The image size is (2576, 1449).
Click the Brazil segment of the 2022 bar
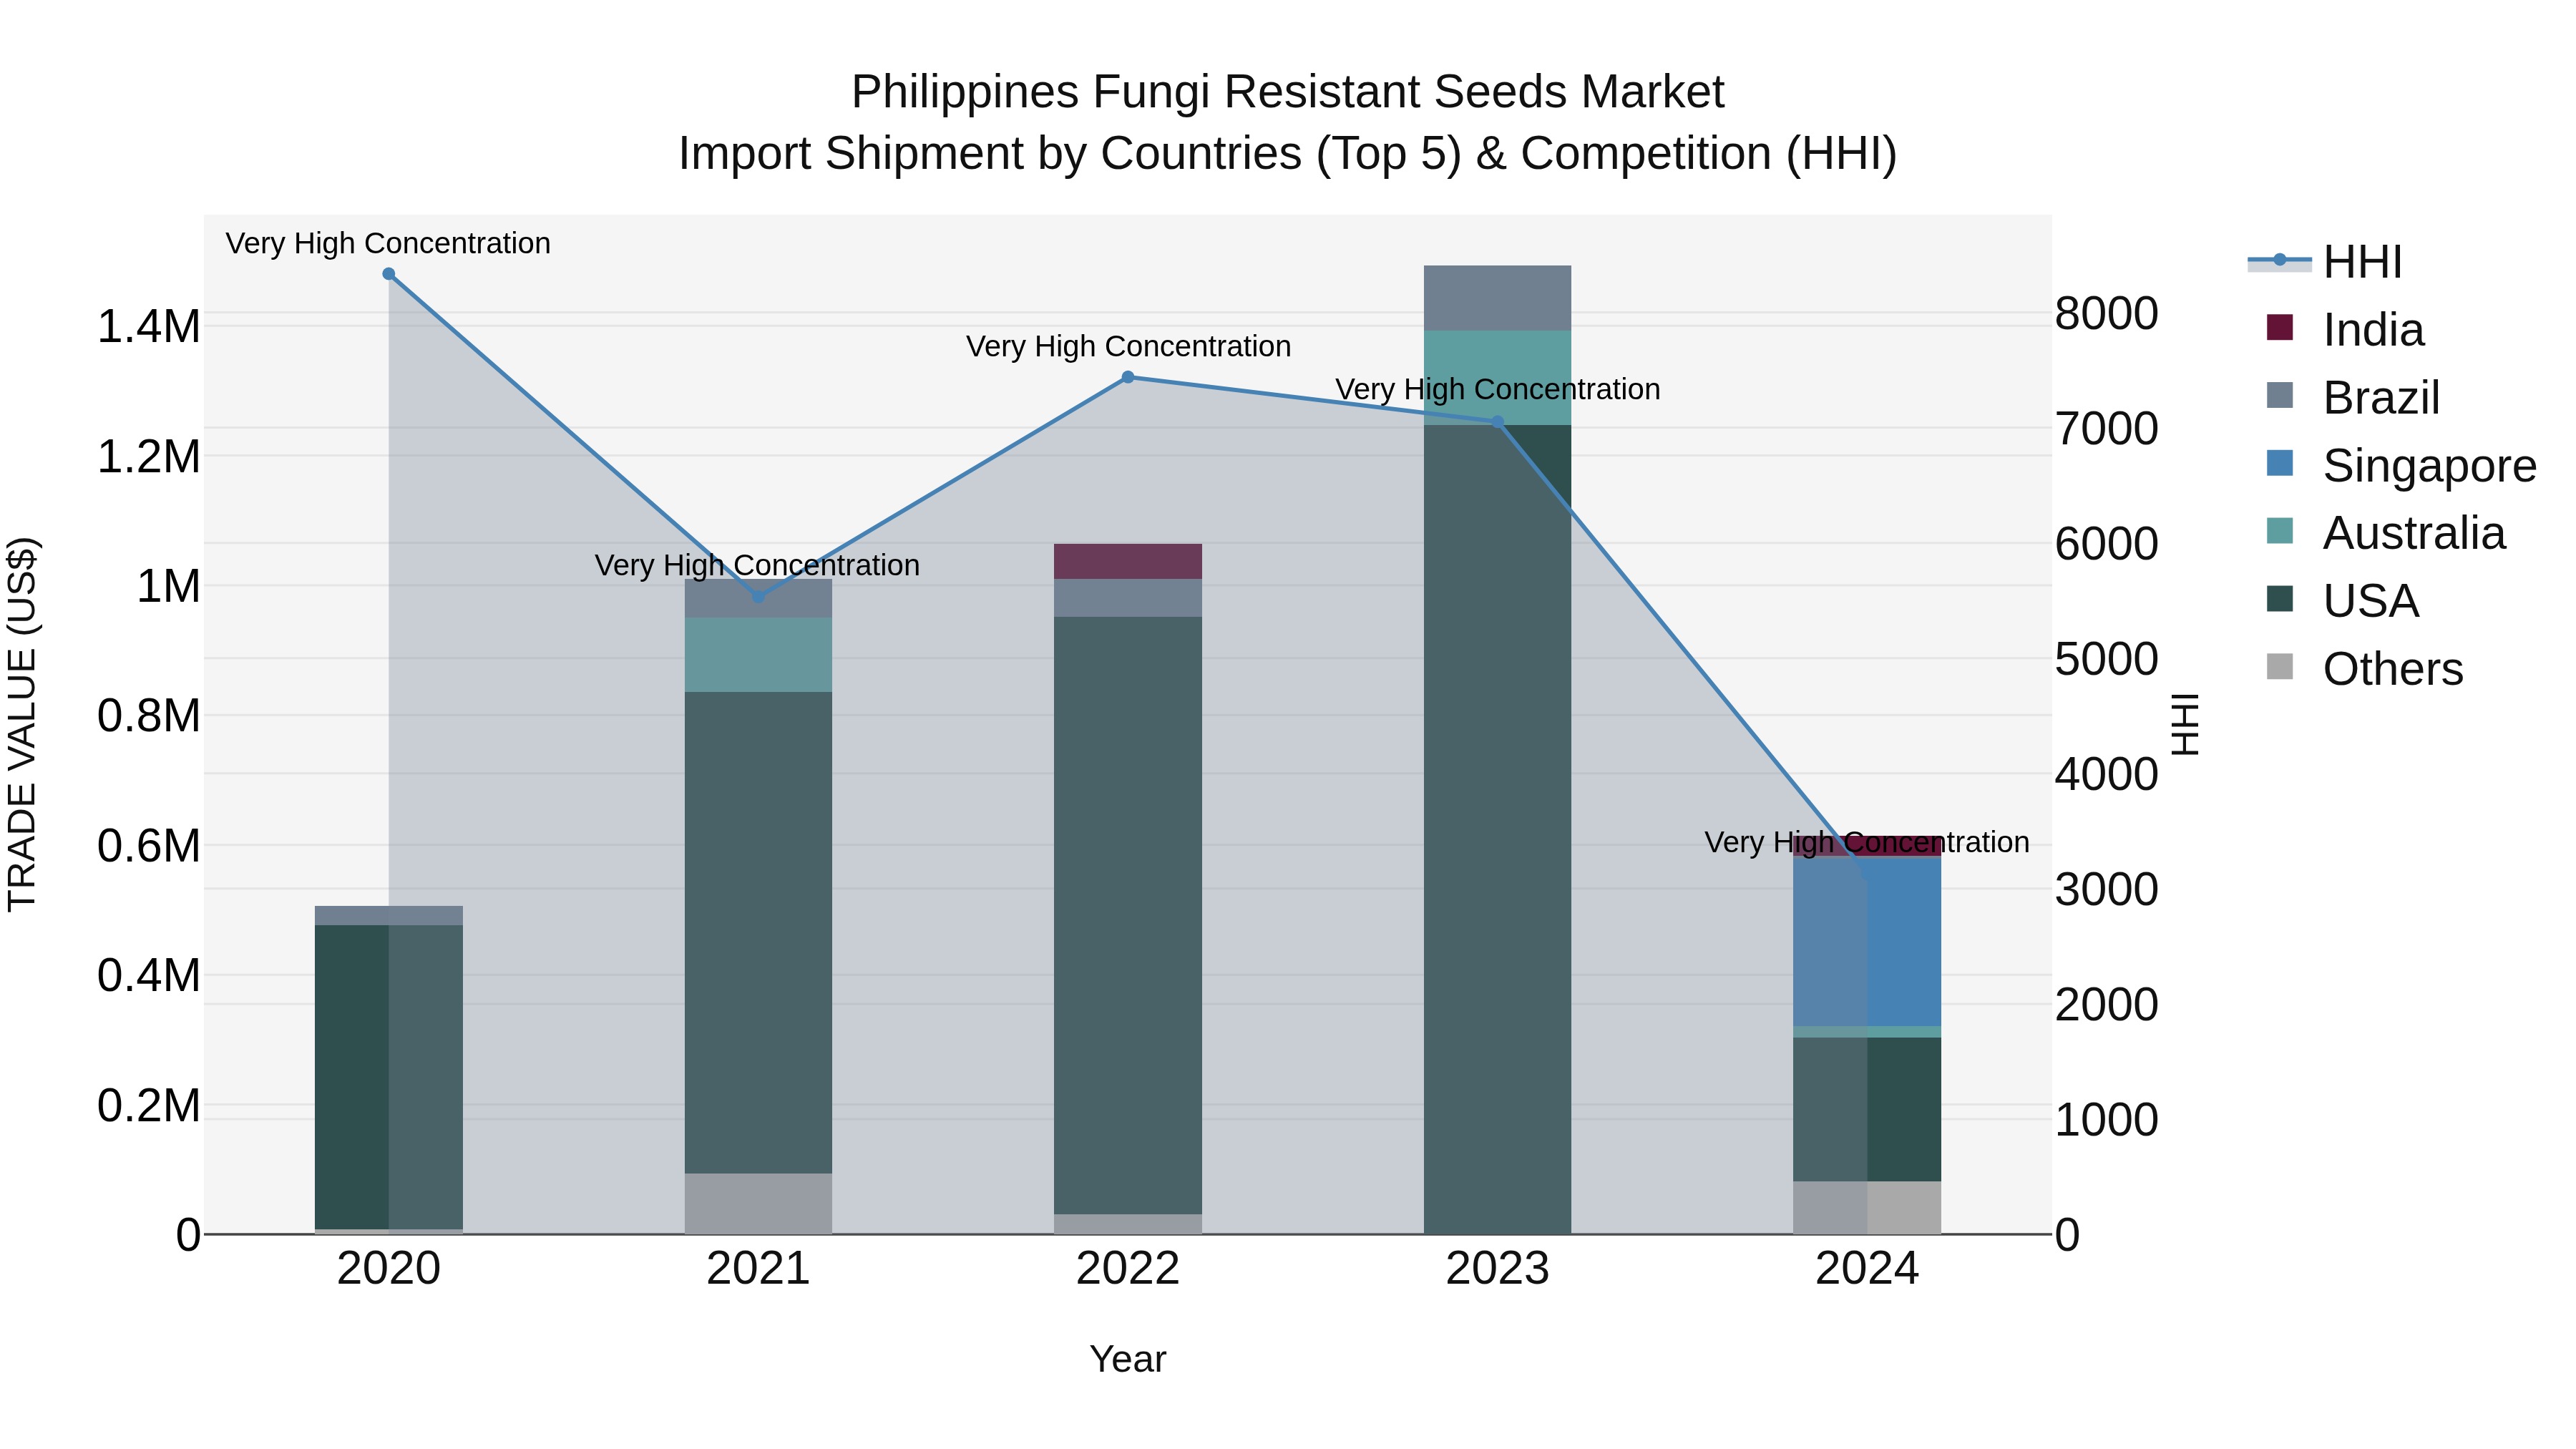(x=1128, y=598)
